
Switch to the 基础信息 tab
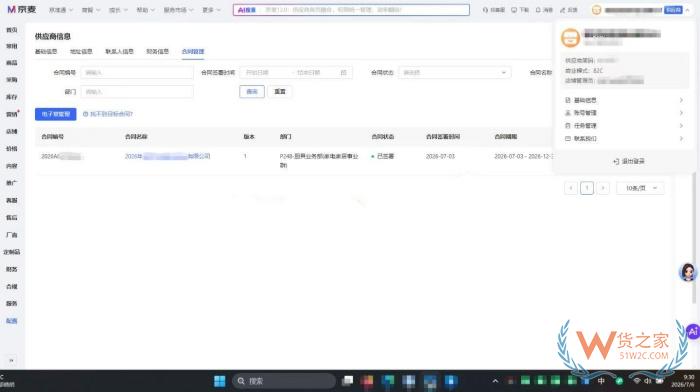pyautogui.click(x=46, y=51)
